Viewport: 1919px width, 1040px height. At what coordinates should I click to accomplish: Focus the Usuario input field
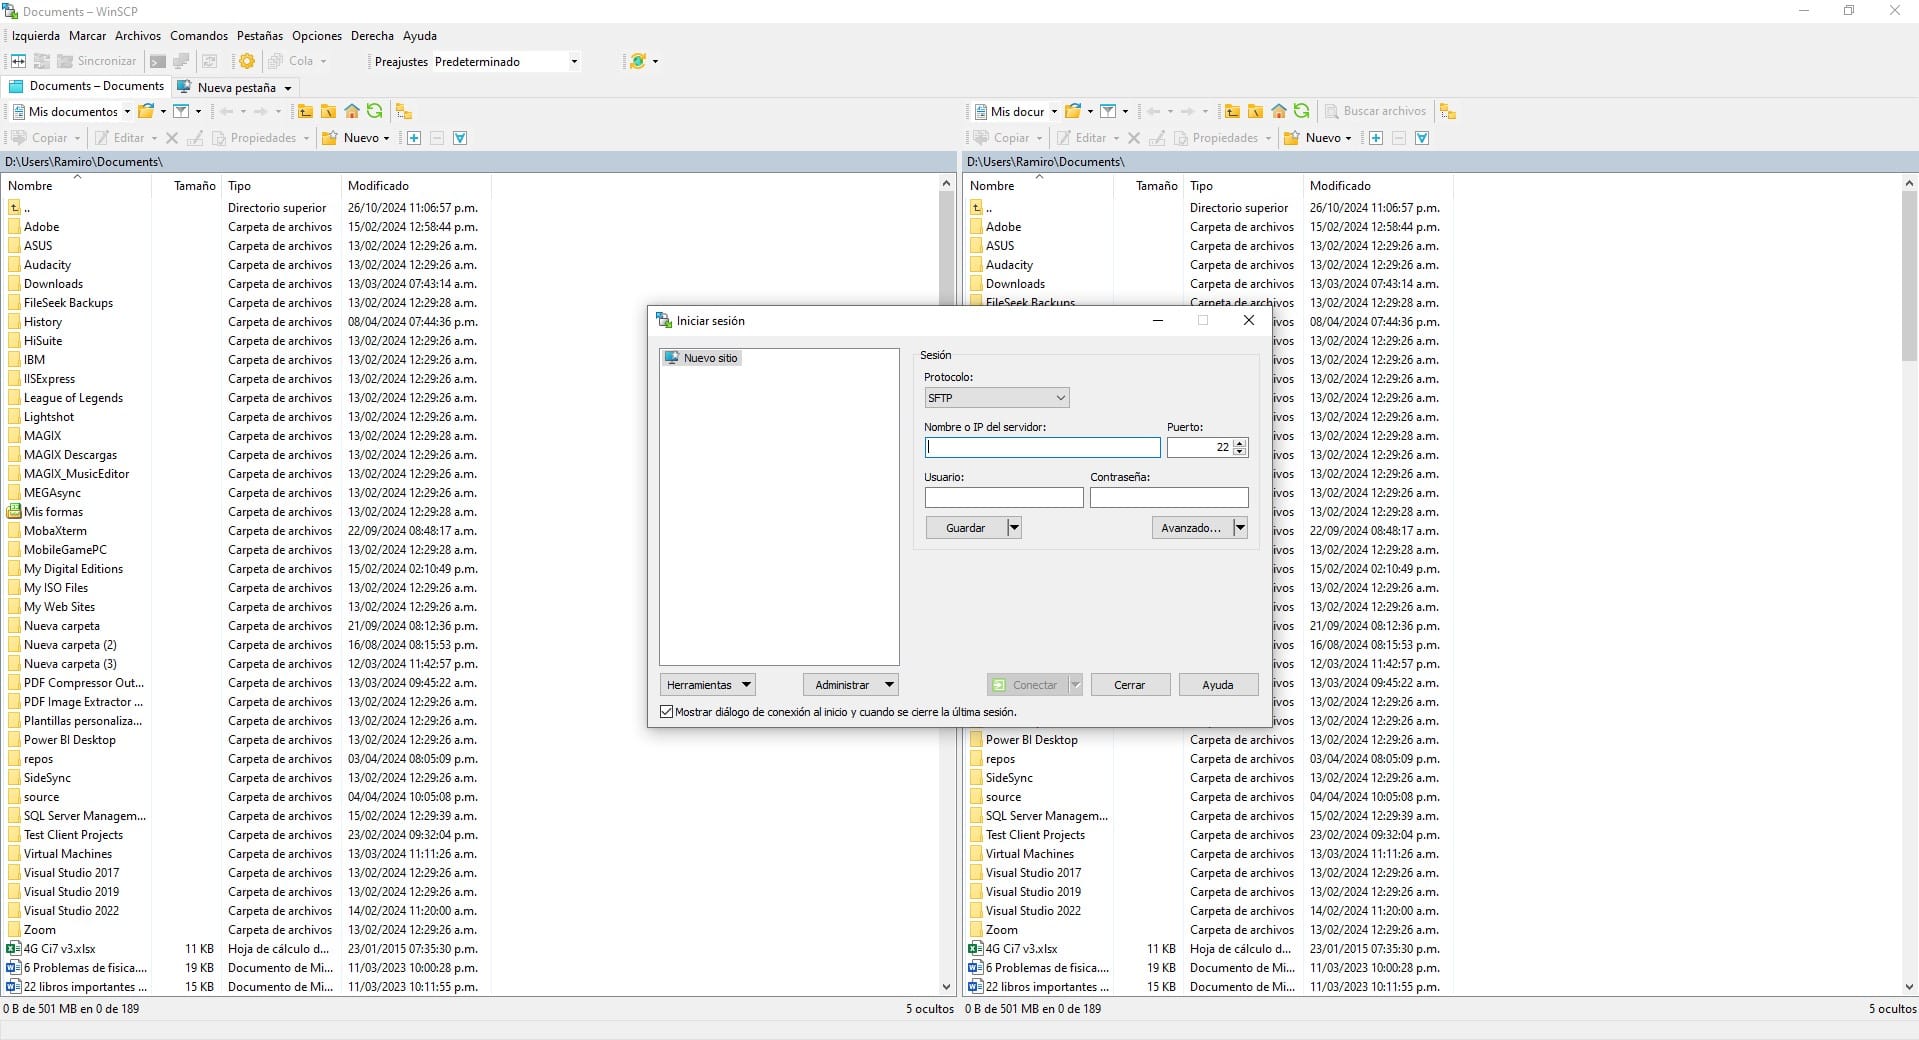point(1004,497)
